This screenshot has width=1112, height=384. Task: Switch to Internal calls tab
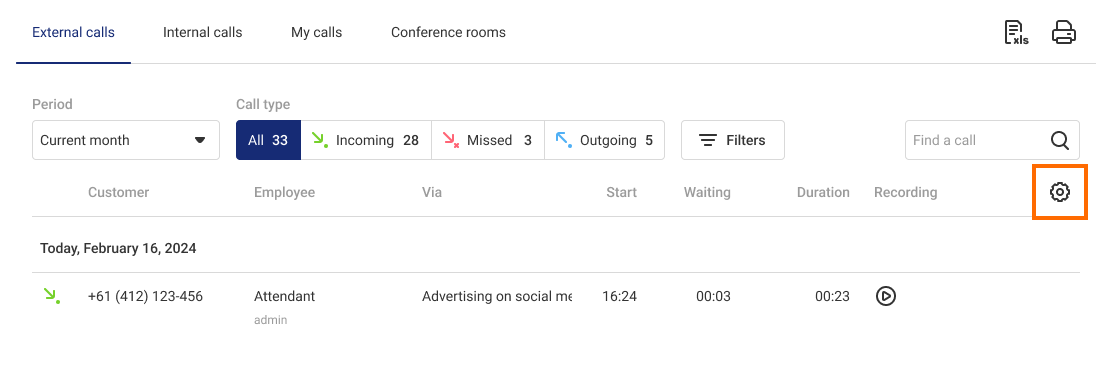pyautogui.click(x=203, y=33)
